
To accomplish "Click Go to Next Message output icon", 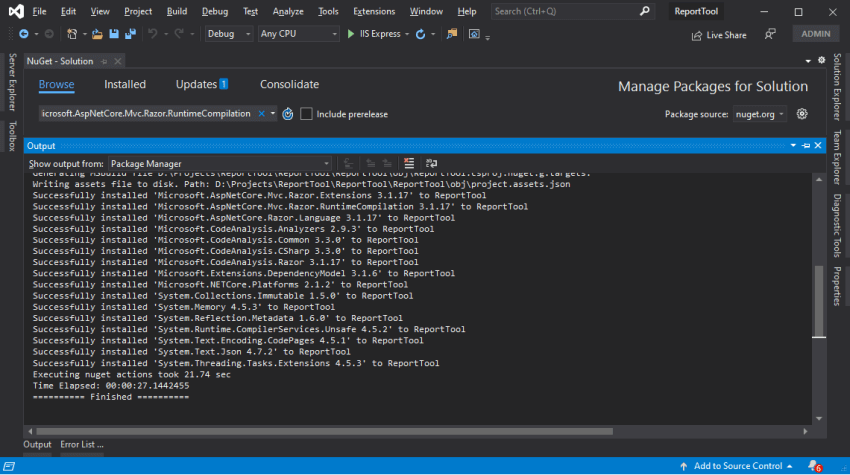I will [387, 163].
